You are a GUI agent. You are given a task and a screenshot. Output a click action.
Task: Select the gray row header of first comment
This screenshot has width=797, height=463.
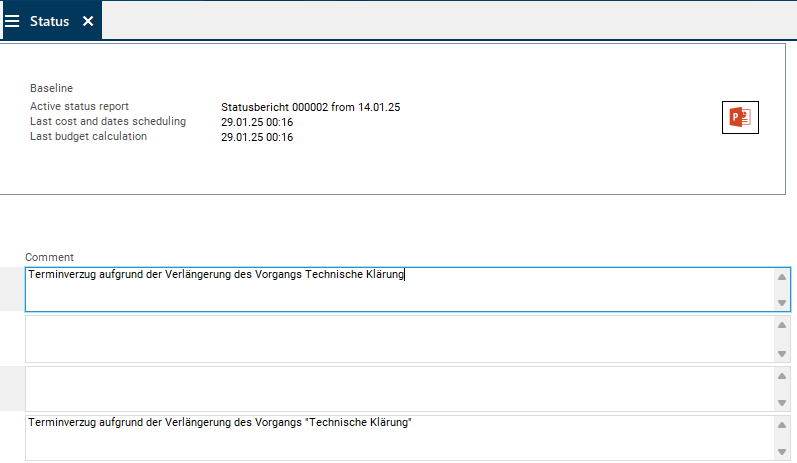pyautogui.click(x=12, y=289)
